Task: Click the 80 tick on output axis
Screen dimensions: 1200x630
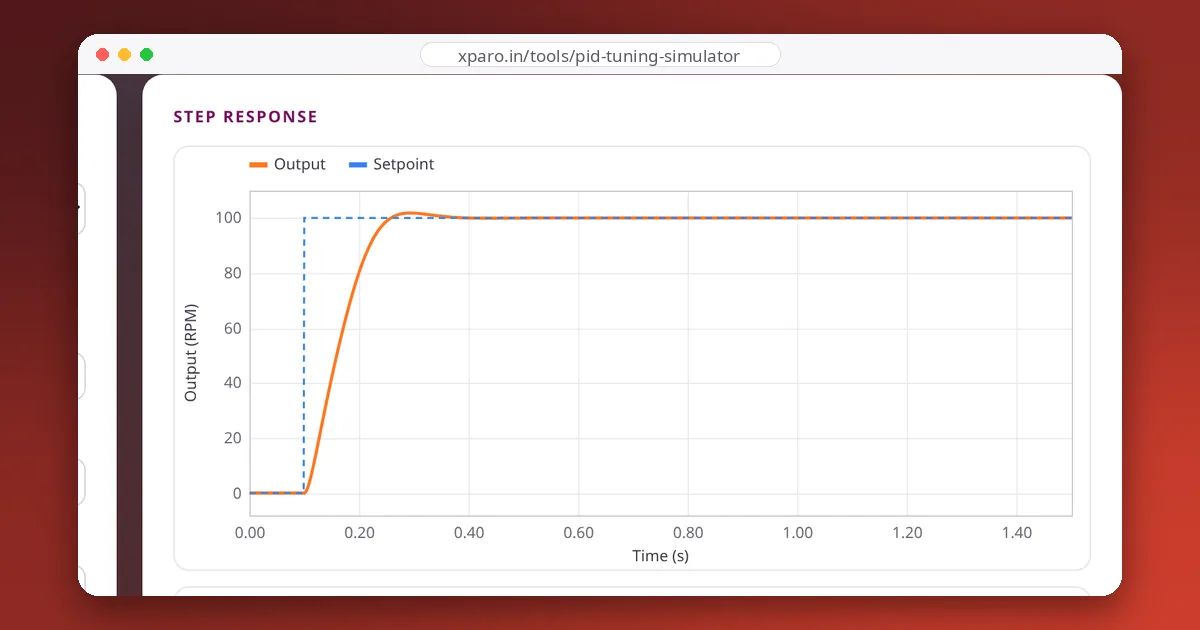Action: [233, 273]
